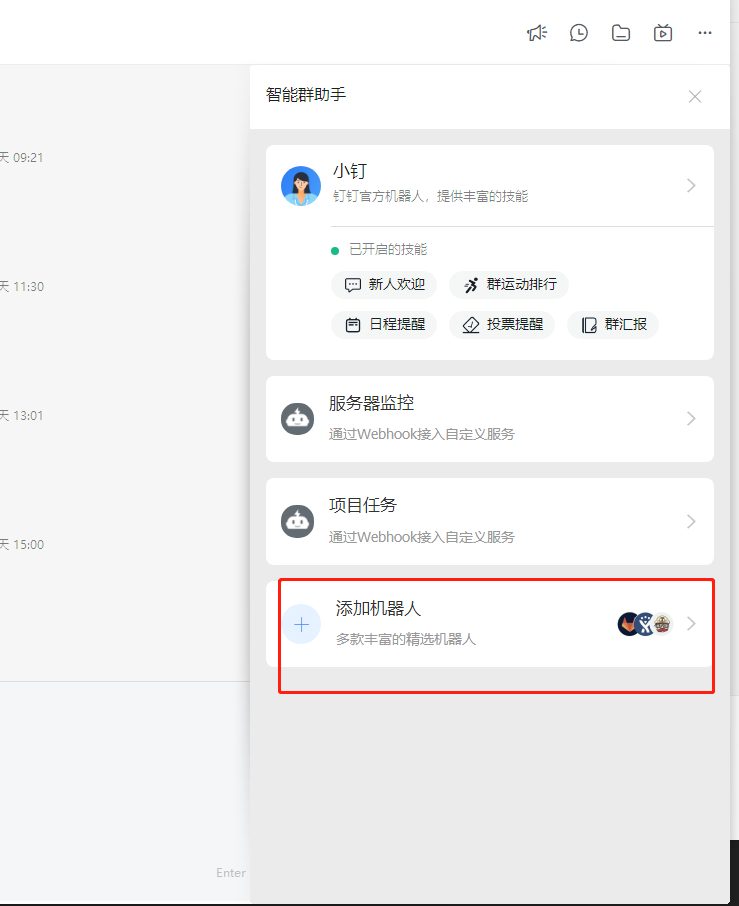739x906 pixels.
Task: Open the group announcement megaphone icon
Action: tap(537, 33)
